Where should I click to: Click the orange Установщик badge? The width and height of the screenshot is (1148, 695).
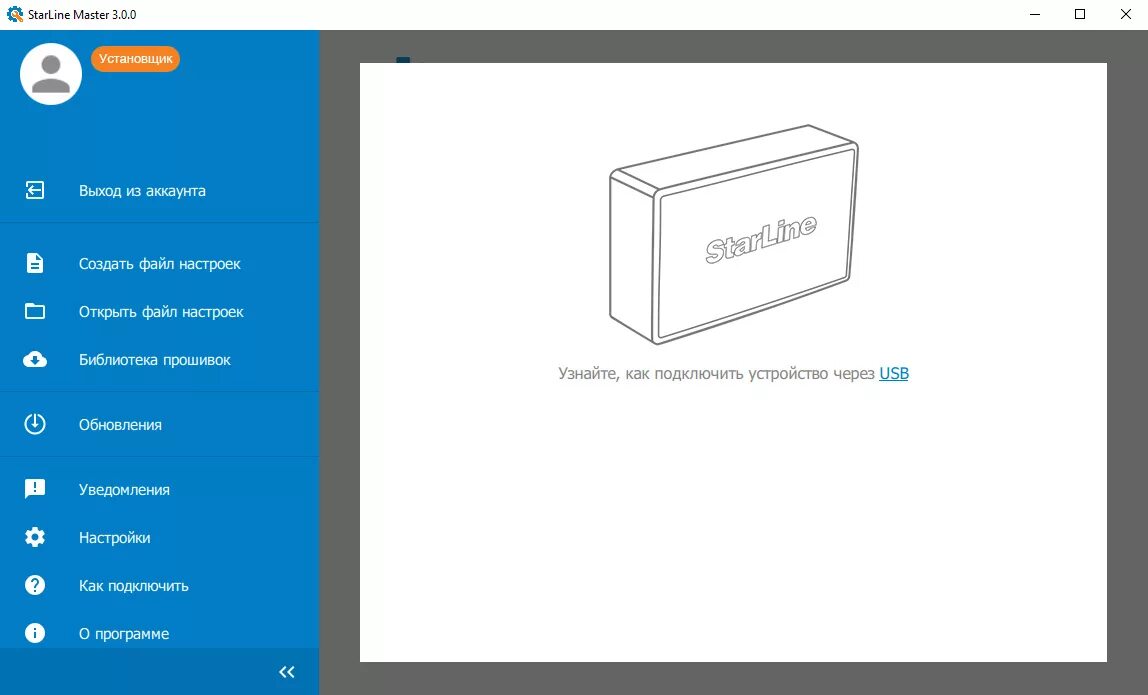[x=135, y=59]
